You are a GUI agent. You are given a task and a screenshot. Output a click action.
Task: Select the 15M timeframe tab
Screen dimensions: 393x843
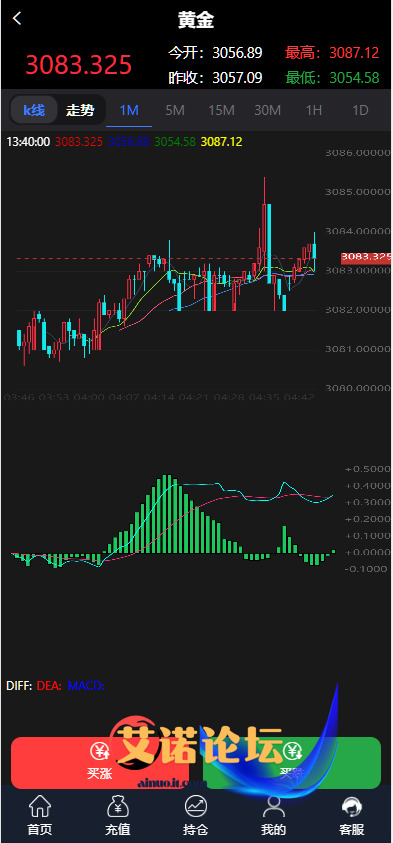pyautogui.click(x=221, y=111)
